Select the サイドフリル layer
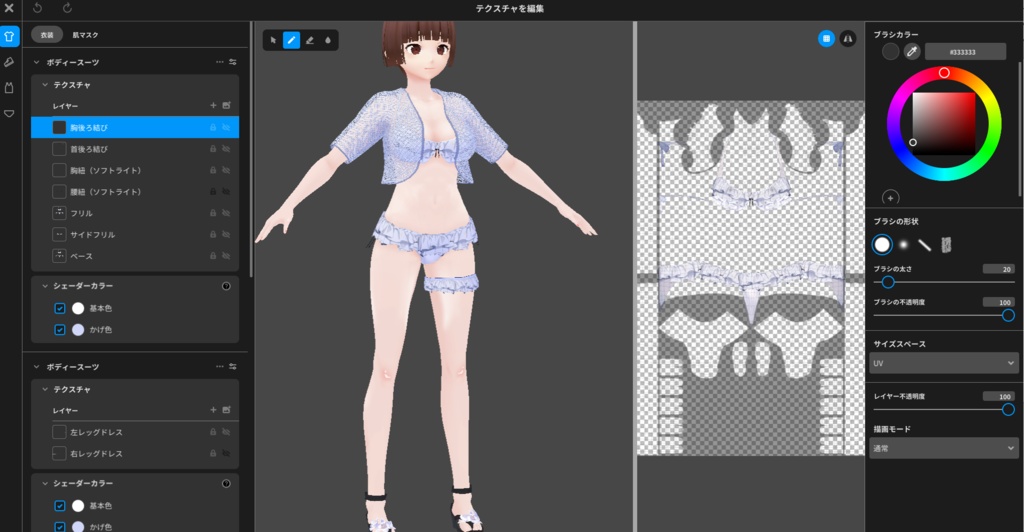Image resolution: width=1024 pixels, height=532 pixels. [135, 234]
